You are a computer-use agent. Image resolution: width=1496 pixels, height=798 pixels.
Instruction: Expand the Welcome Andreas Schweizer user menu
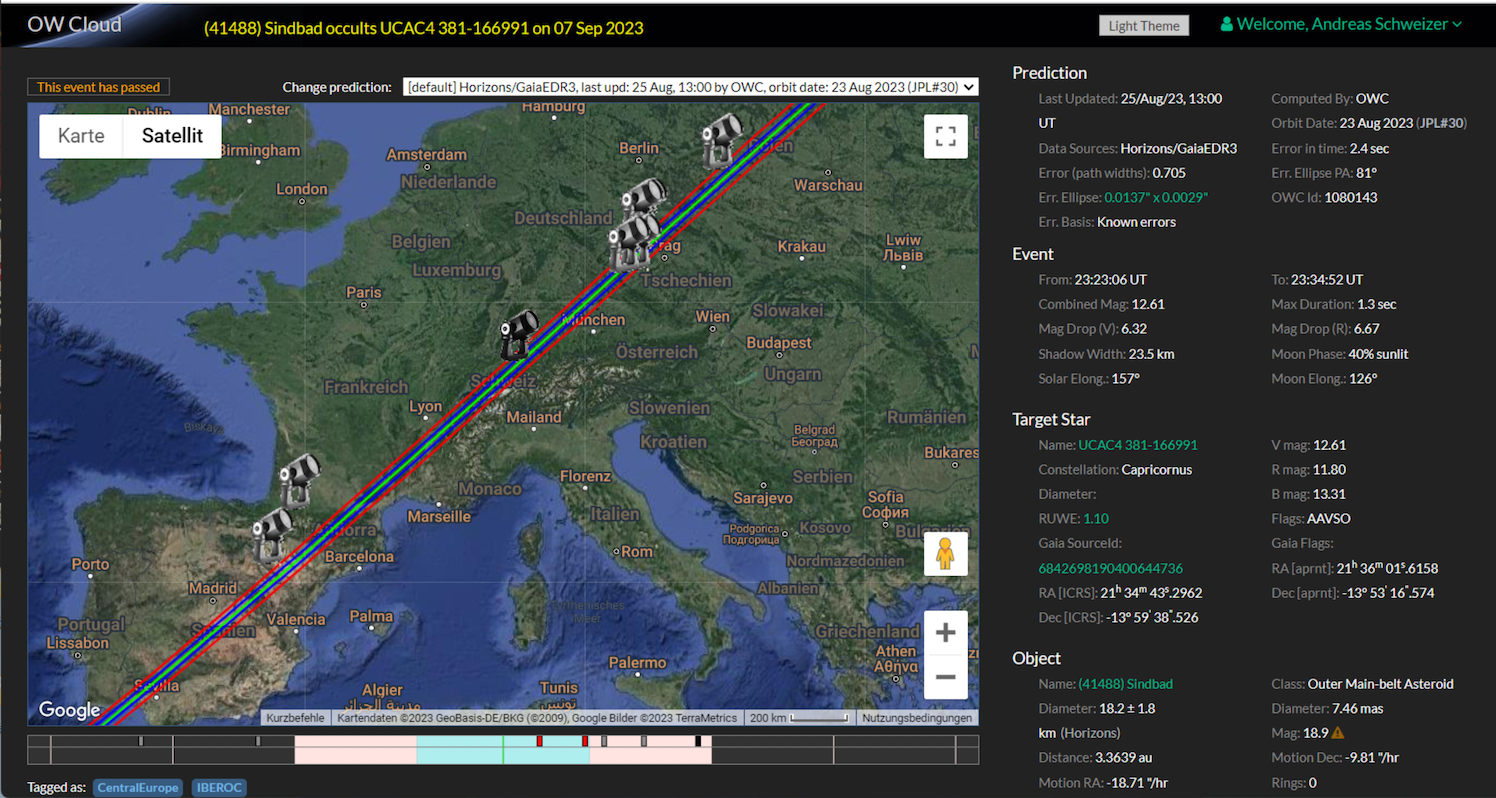1341,24
